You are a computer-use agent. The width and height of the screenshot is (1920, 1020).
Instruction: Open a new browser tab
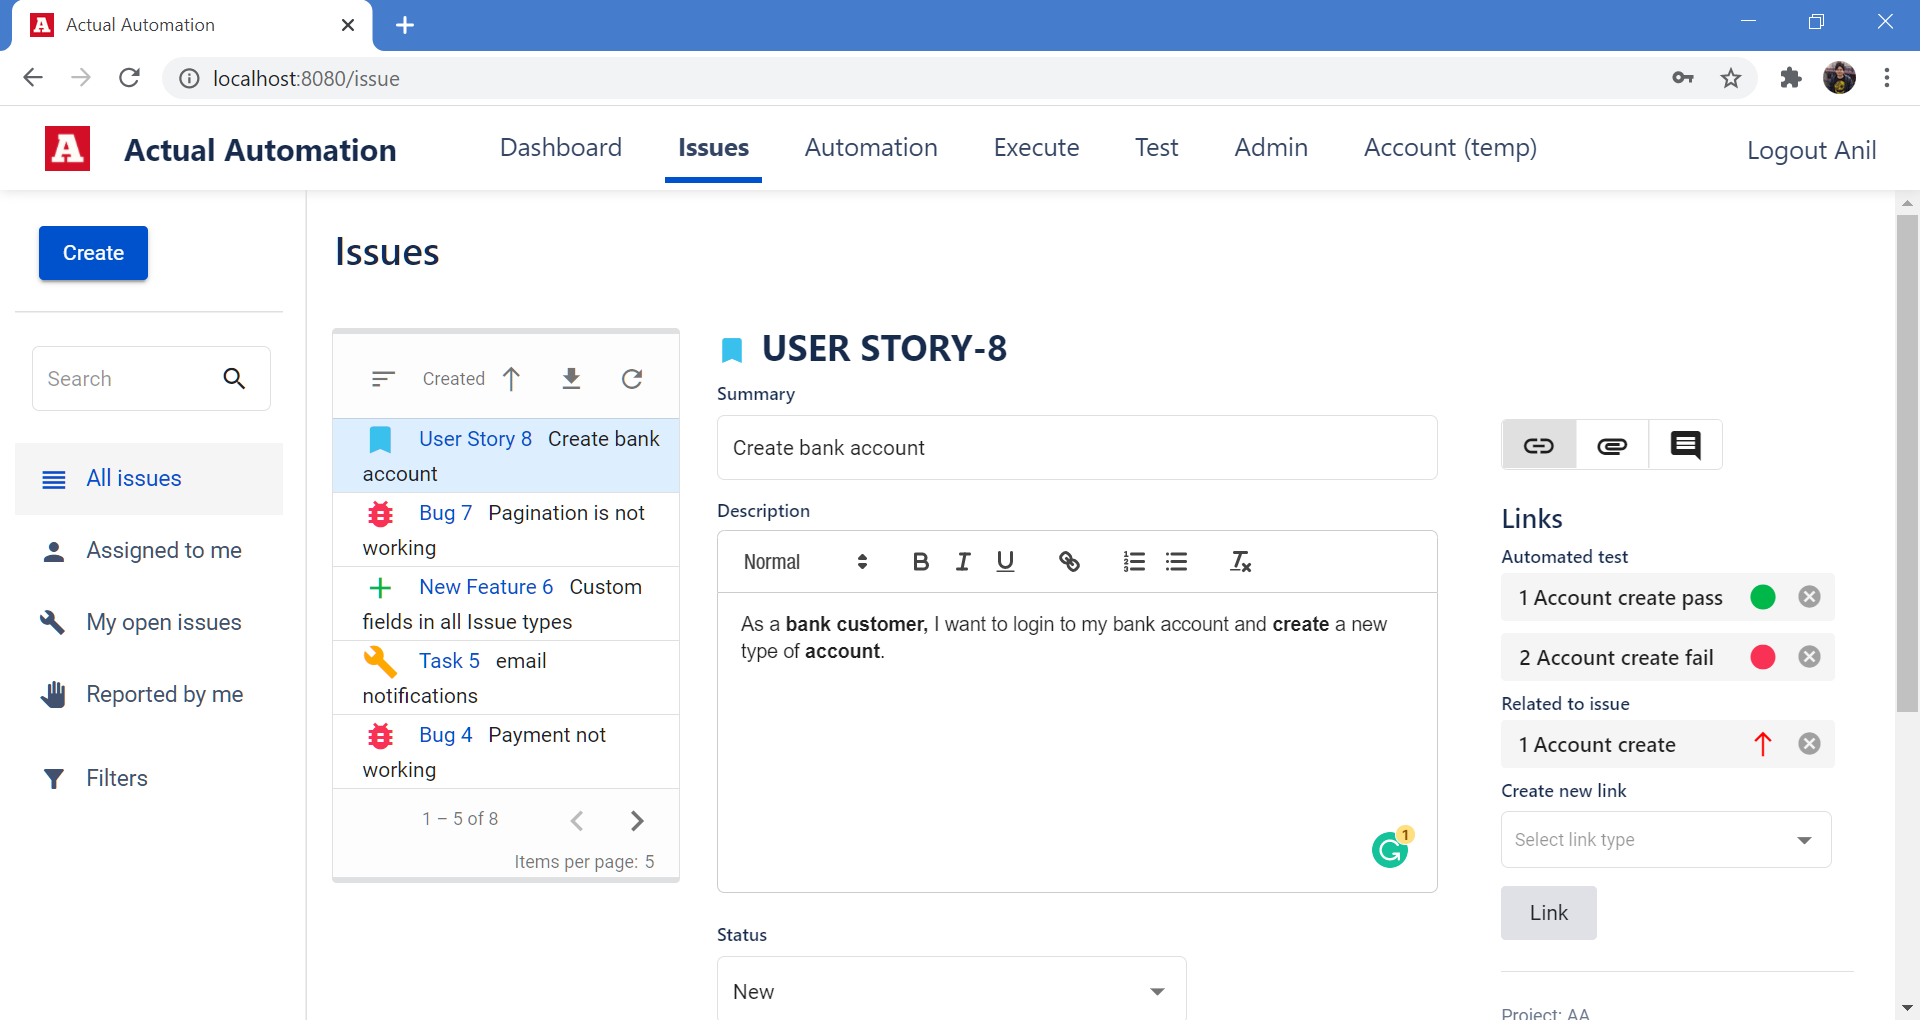click(405, 25)
